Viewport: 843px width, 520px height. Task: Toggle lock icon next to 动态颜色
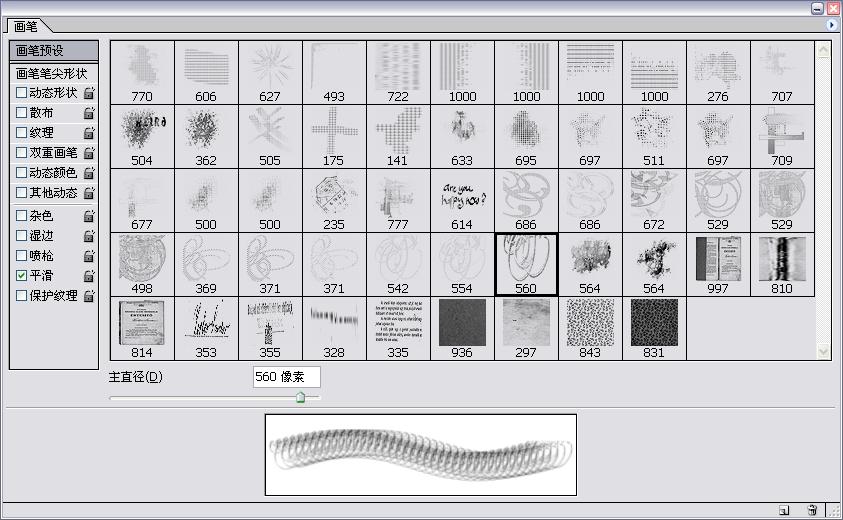pyautogui.click(x=89, y=173)
